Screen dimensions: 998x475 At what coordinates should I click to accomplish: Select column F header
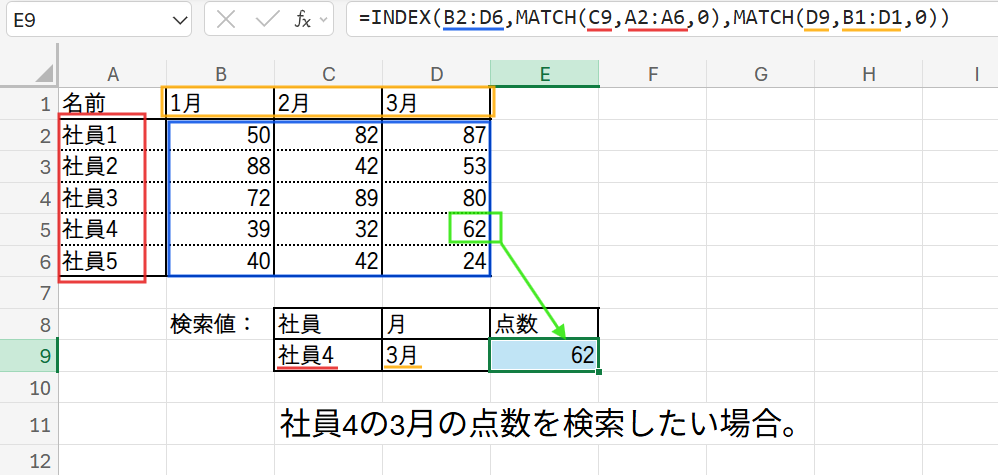[652, 74]
